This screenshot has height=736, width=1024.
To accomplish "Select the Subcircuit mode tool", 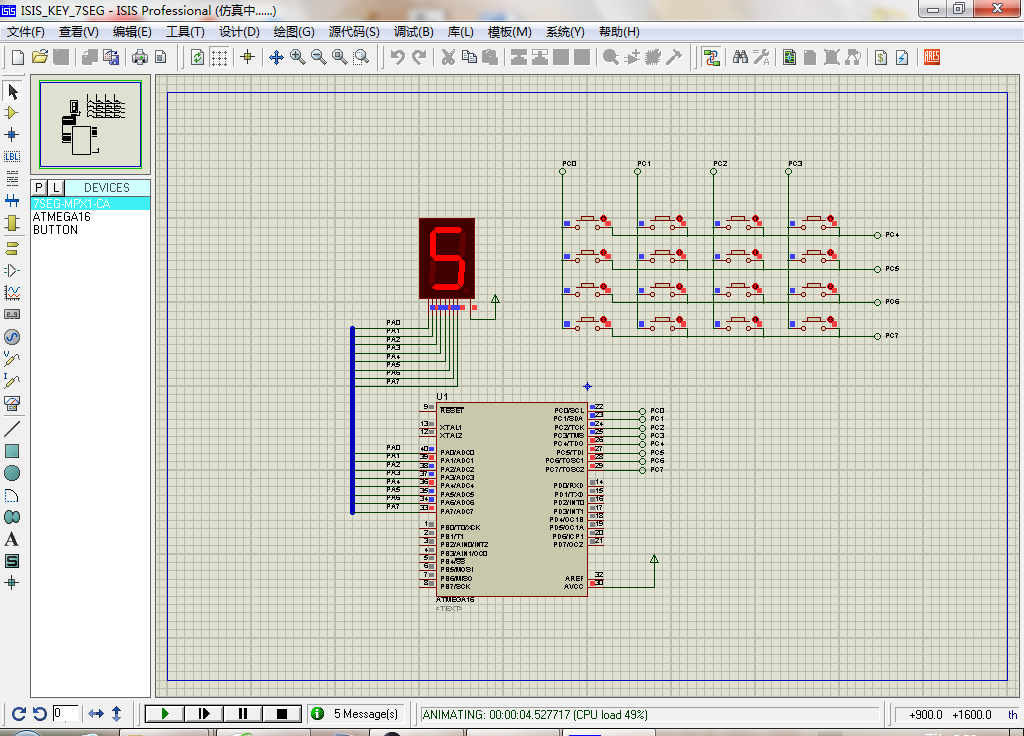I will click(x=12, y=223).
